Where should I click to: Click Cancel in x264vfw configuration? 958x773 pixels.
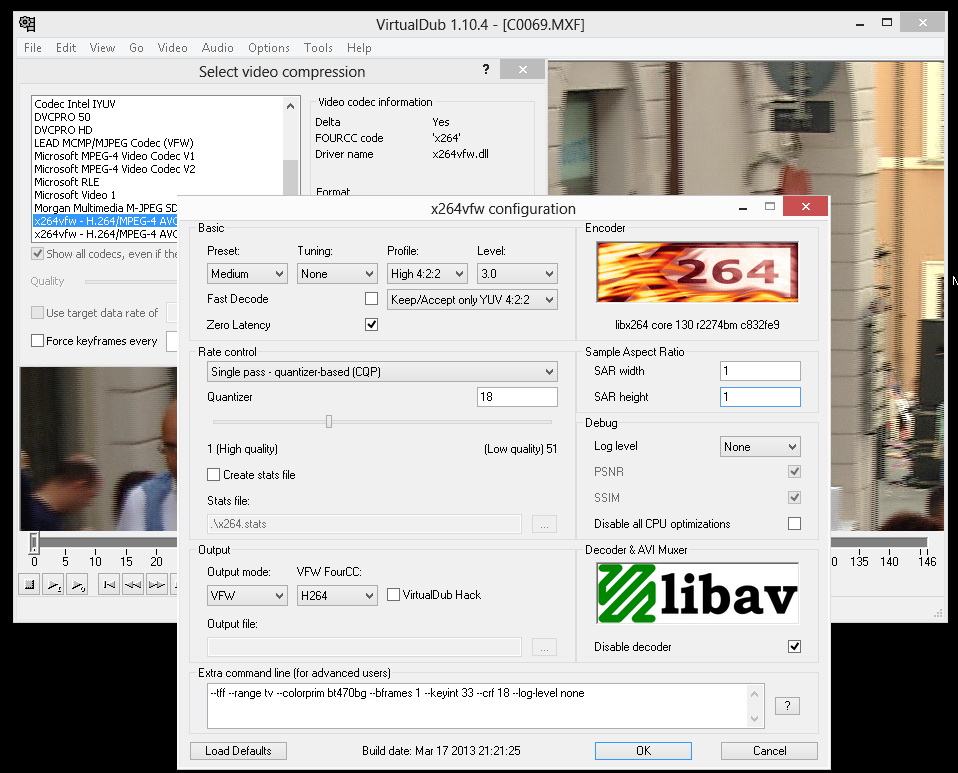(769, 751)
